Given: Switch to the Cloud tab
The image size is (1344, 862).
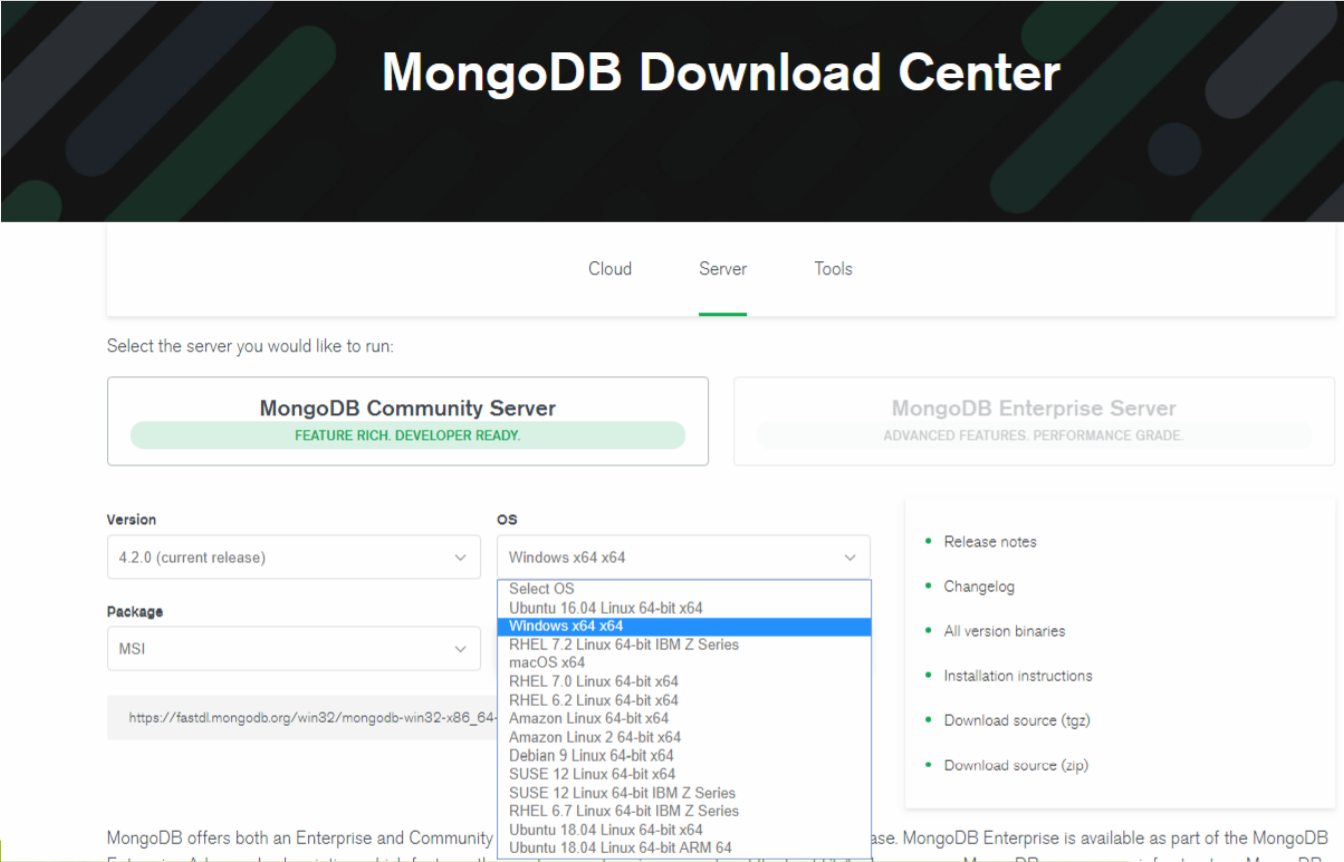Looking at the screenshot, I should click(610, 269).
